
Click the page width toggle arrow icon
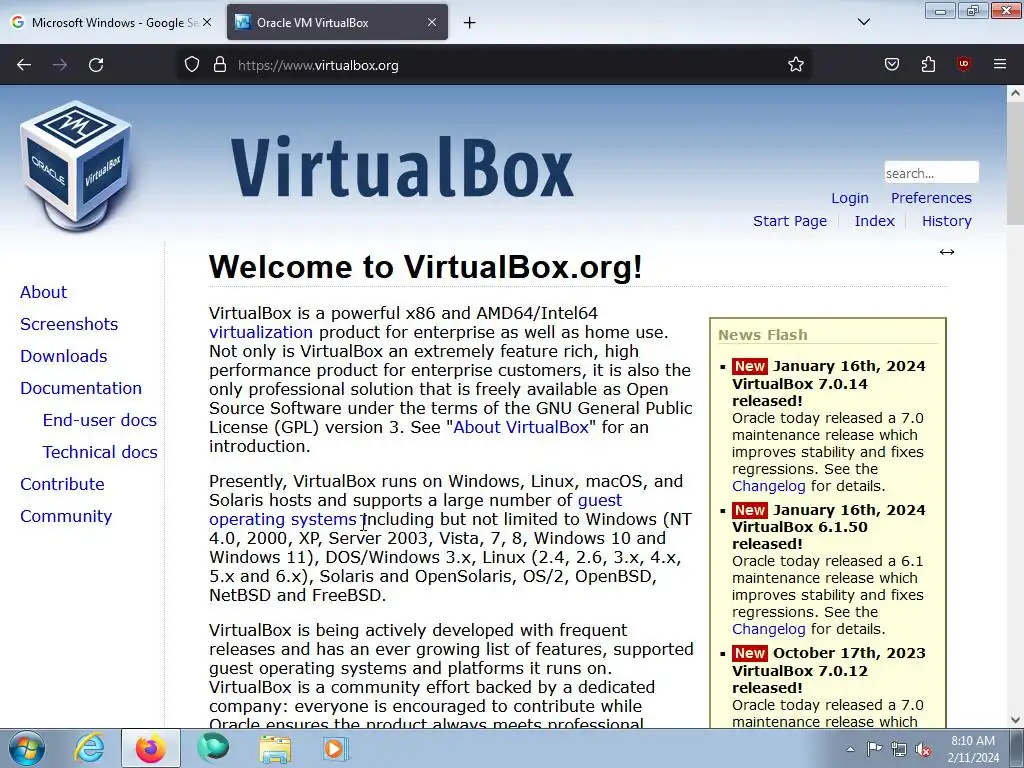pos(947,252)
